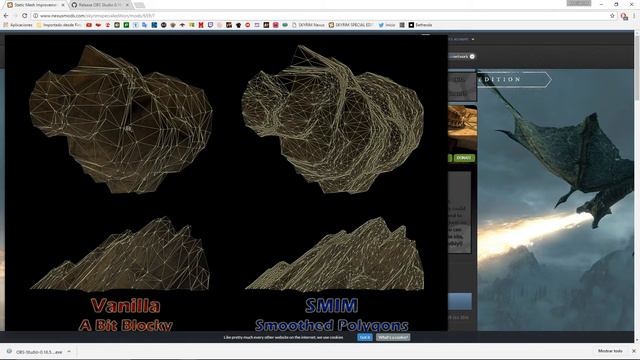Open the Importado desde Fir bookmarks folder
The image size is (640, 360).
pyautogui.click(x=59, y=25)
